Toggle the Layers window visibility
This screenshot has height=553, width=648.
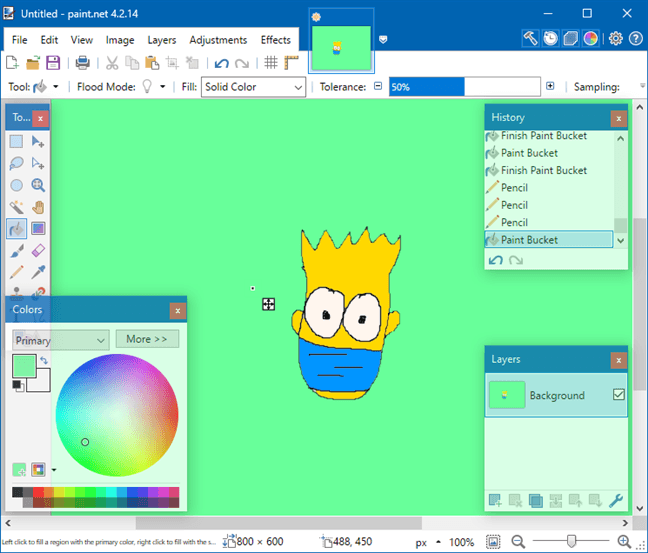571,38
